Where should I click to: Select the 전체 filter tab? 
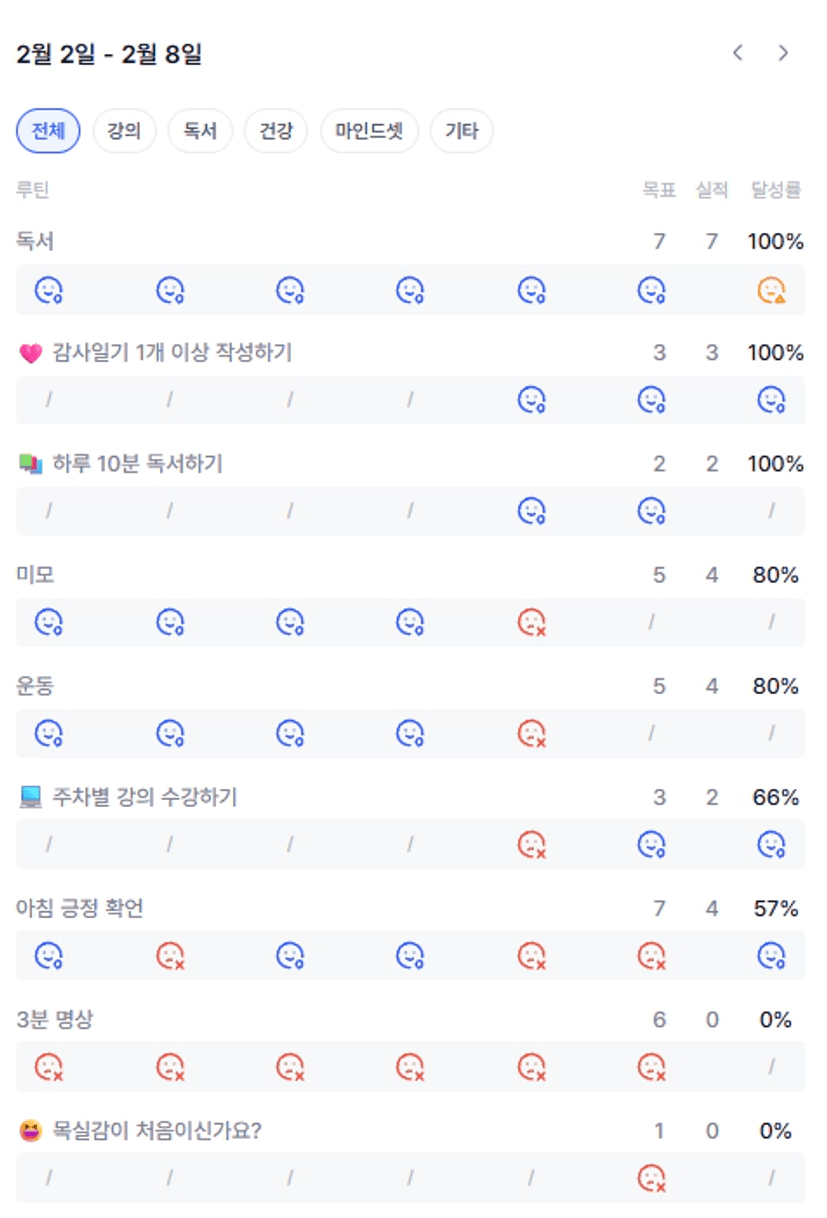click(x=48, y=131)
